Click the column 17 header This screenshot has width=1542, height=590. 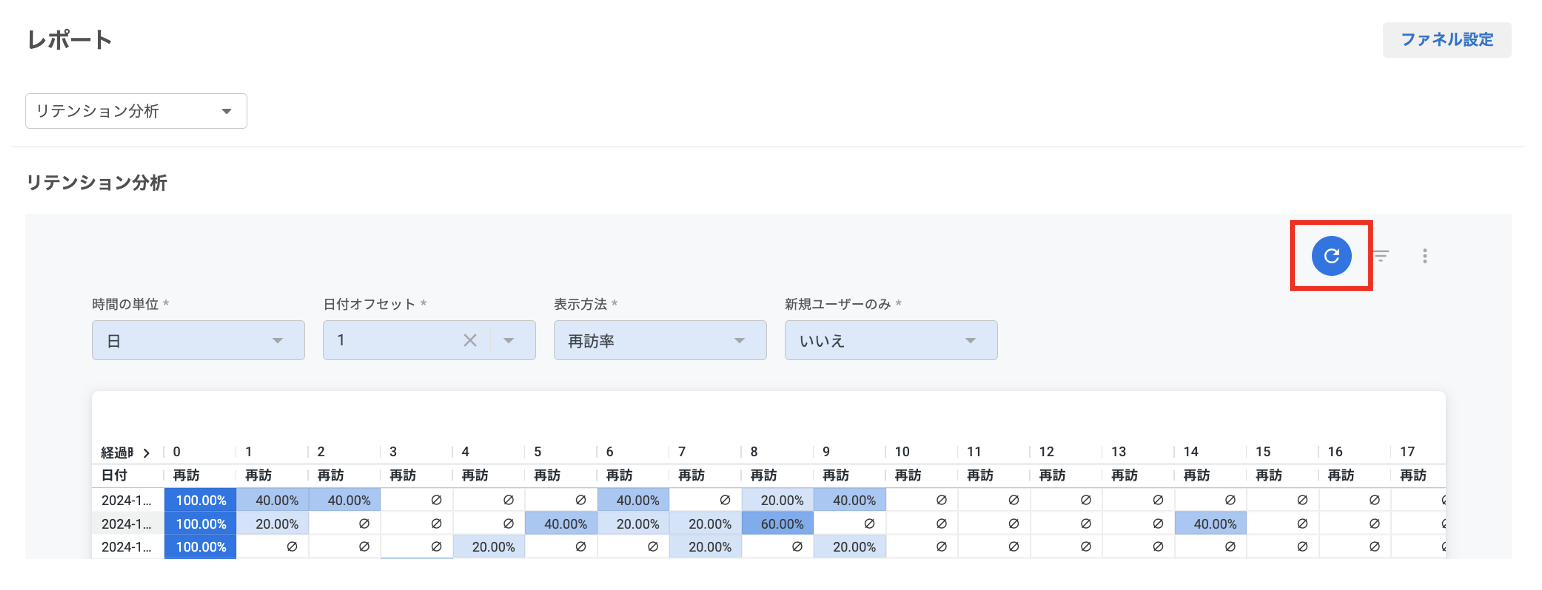click(x=1407, y=452)
